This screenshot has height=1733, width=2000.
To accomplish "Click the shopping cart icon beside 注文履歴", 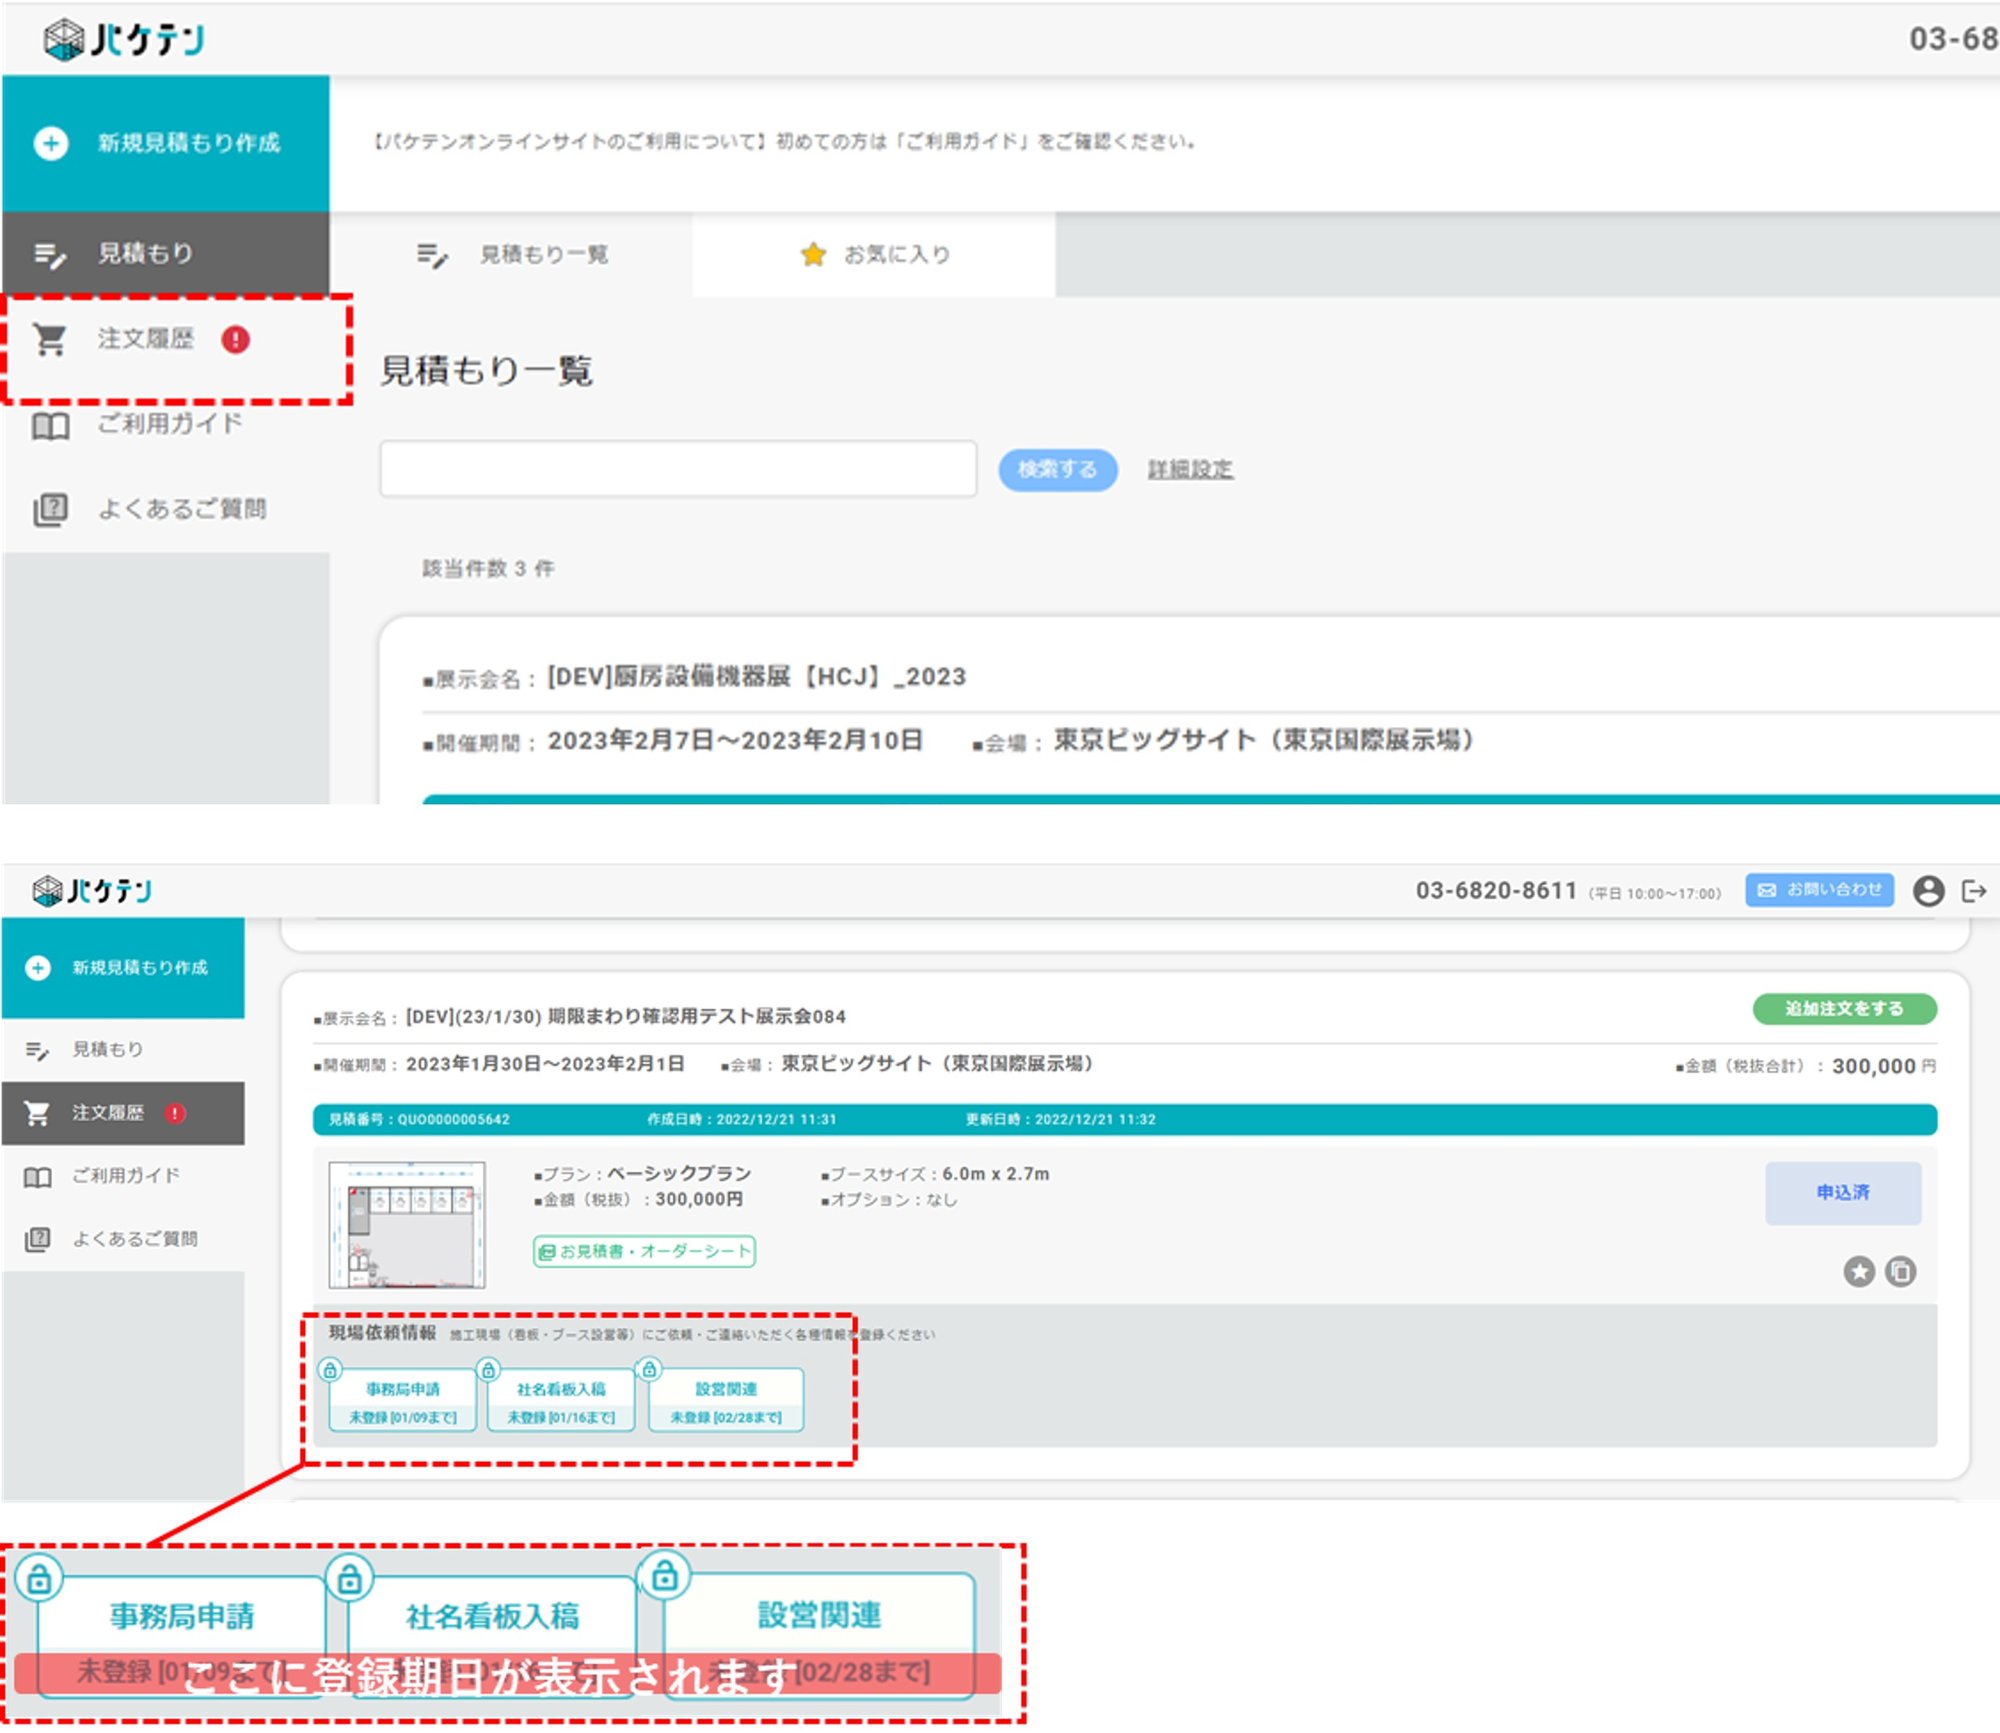I will tap(49, 340).
